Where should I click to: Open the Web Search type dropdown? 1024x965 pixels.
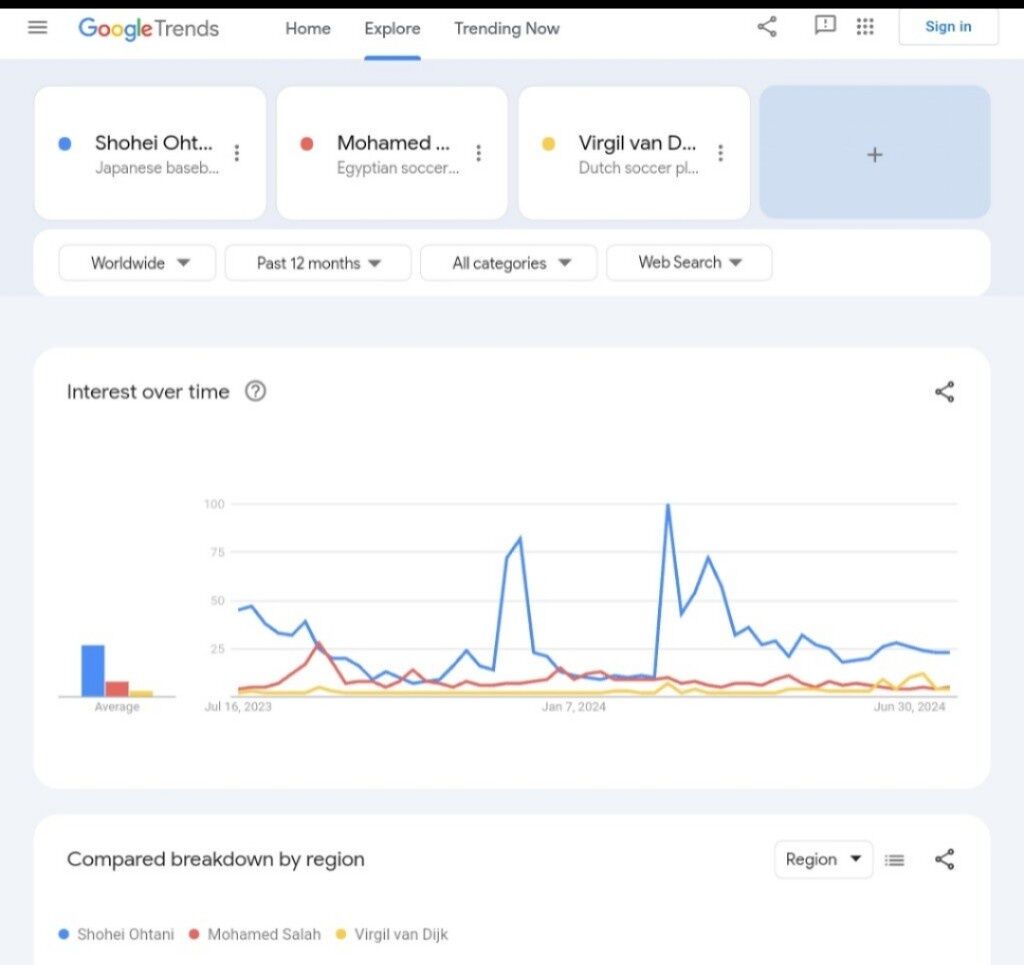[689, 263]
